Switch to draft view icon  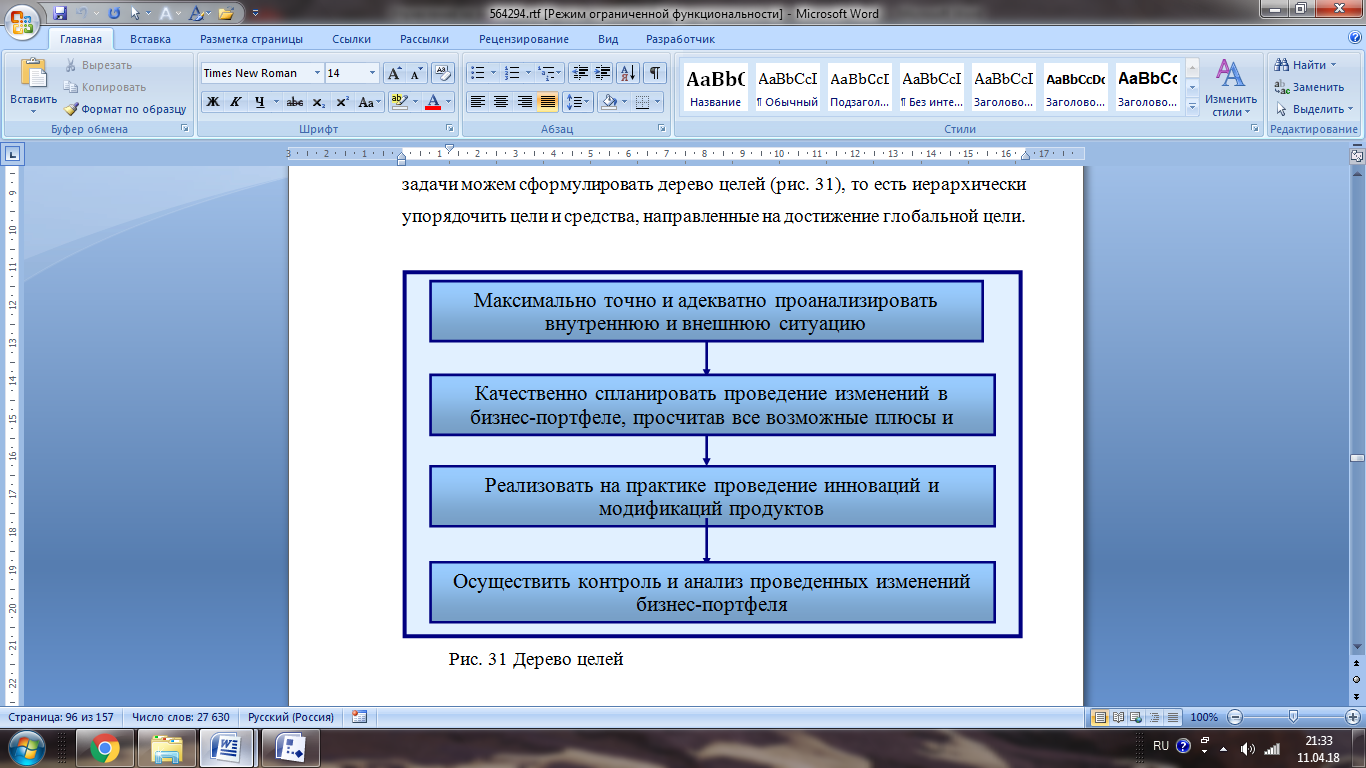(1172, 717)
